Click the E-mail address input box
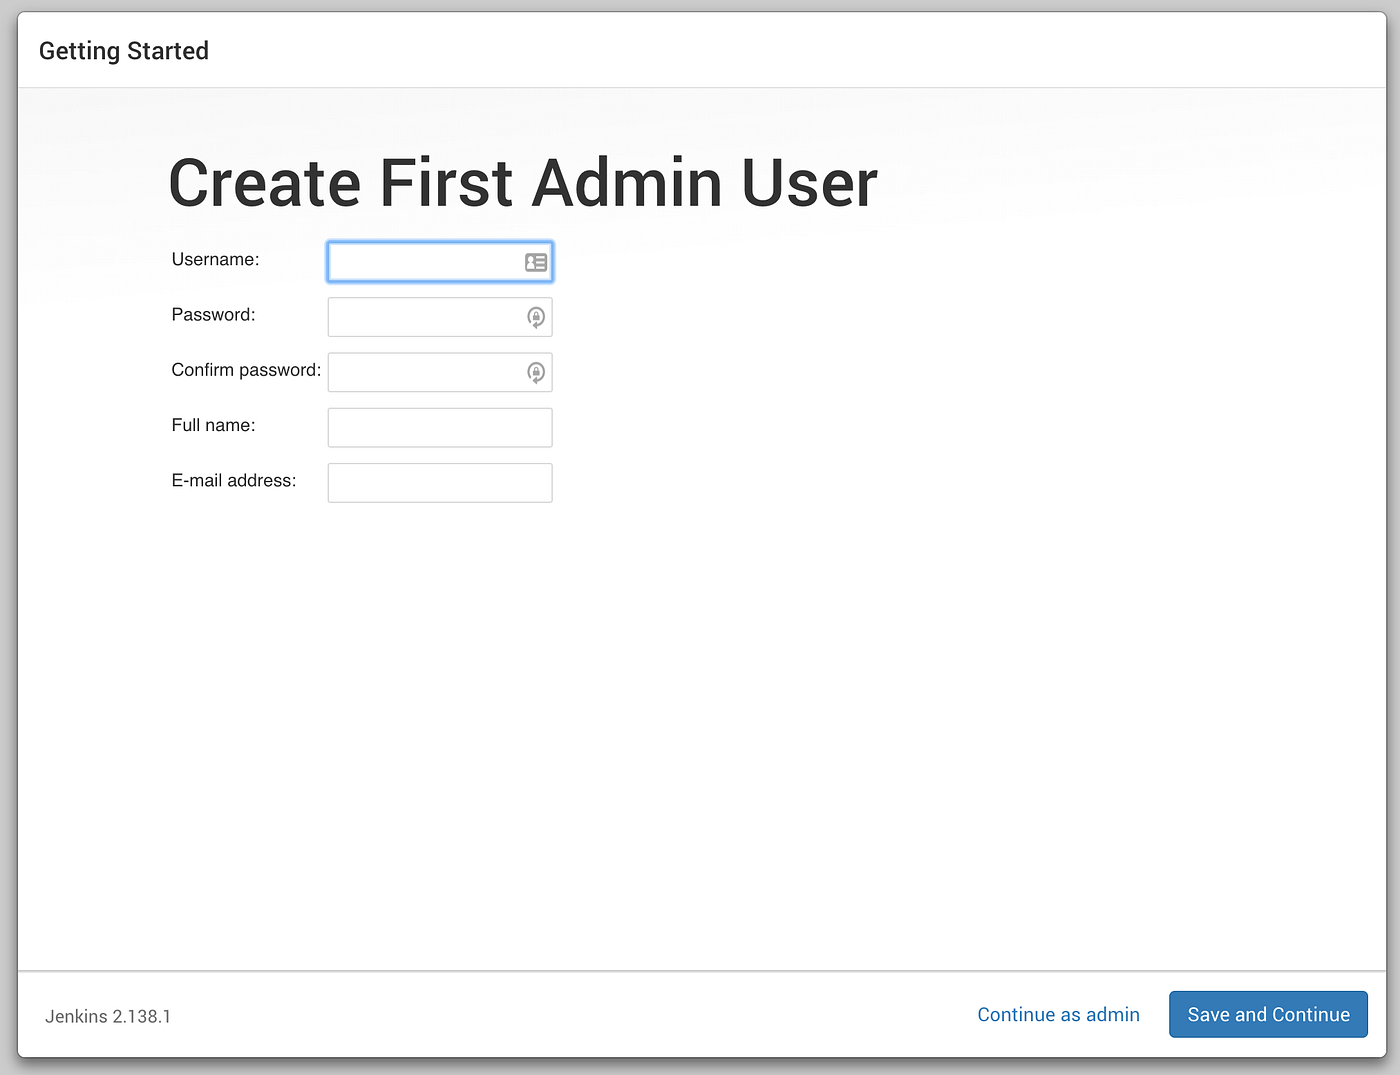The width and height of the screenshot is (1400, 1075). (x=440, y=482)
